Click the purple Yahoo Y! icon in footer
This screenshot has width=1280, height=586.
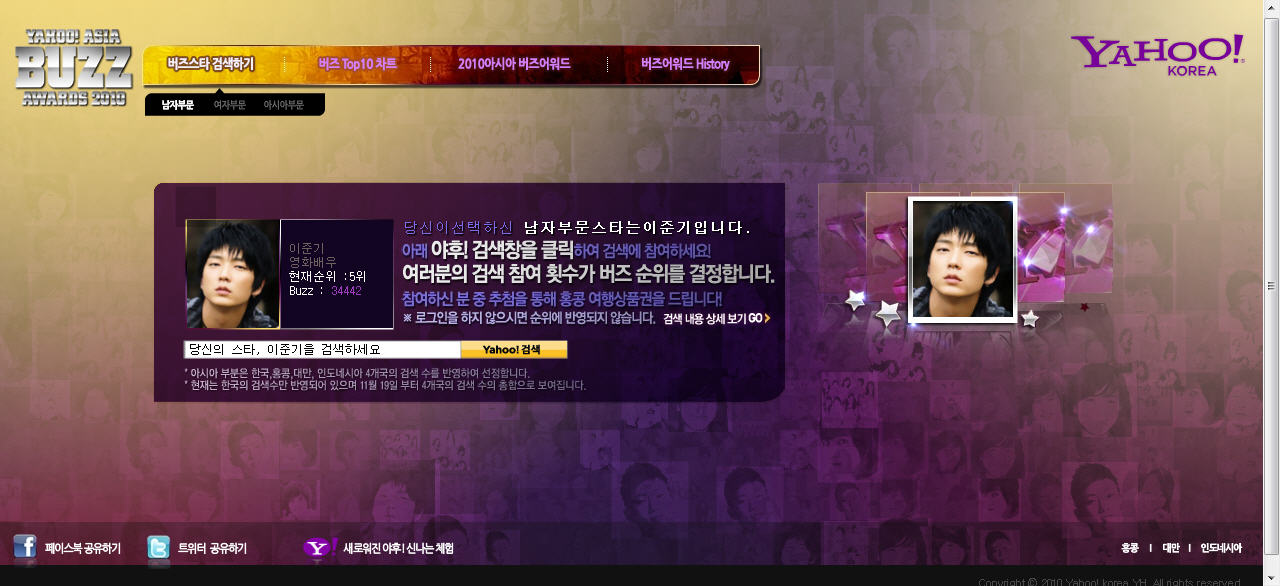(x=320, y=547)
